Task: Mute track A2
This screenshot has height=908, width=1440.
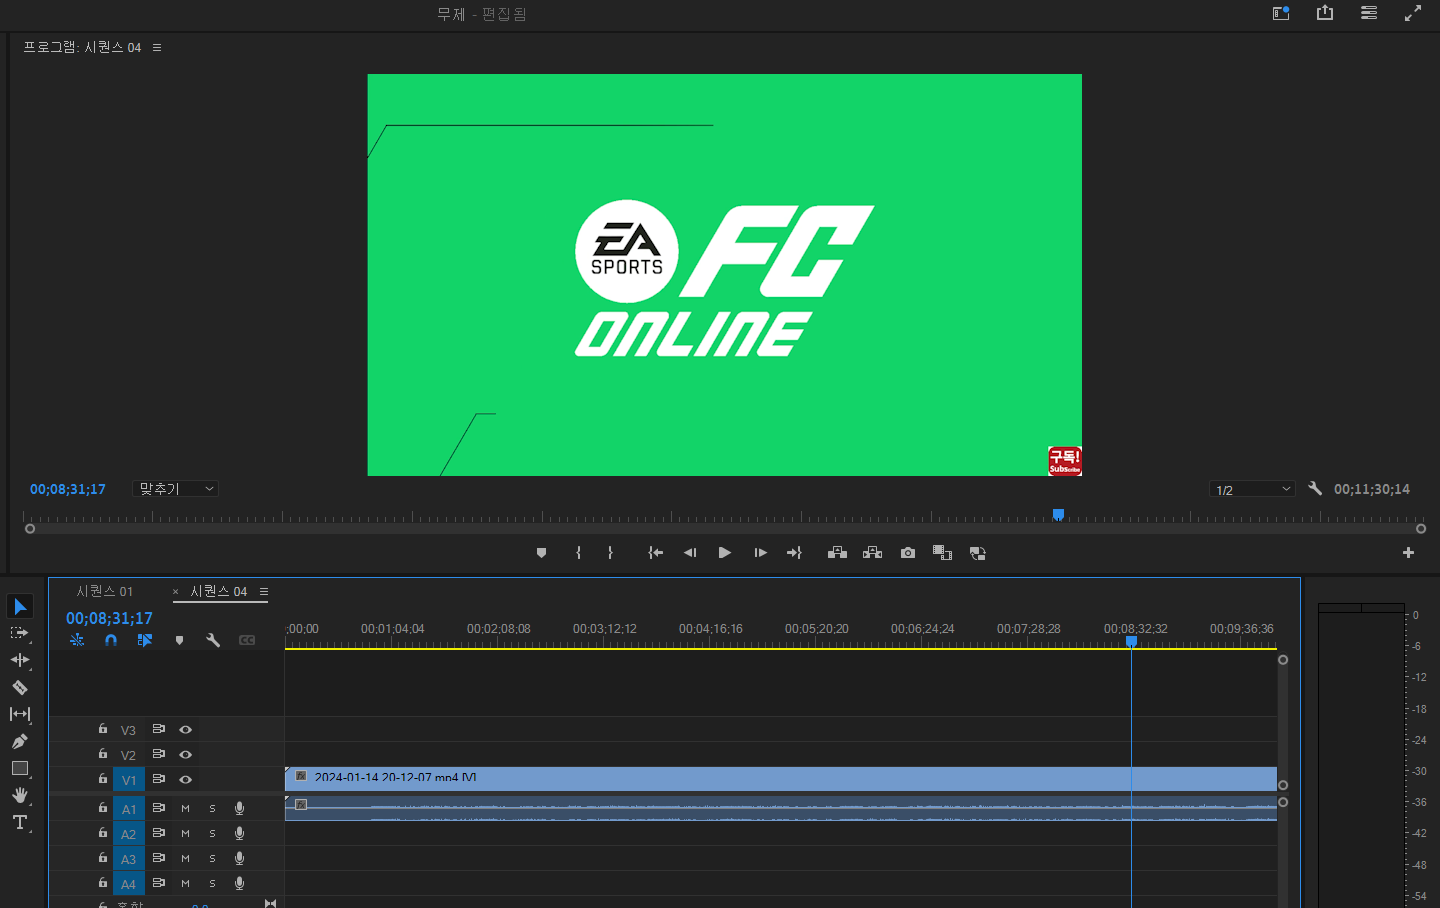Action: coord(185,833)
